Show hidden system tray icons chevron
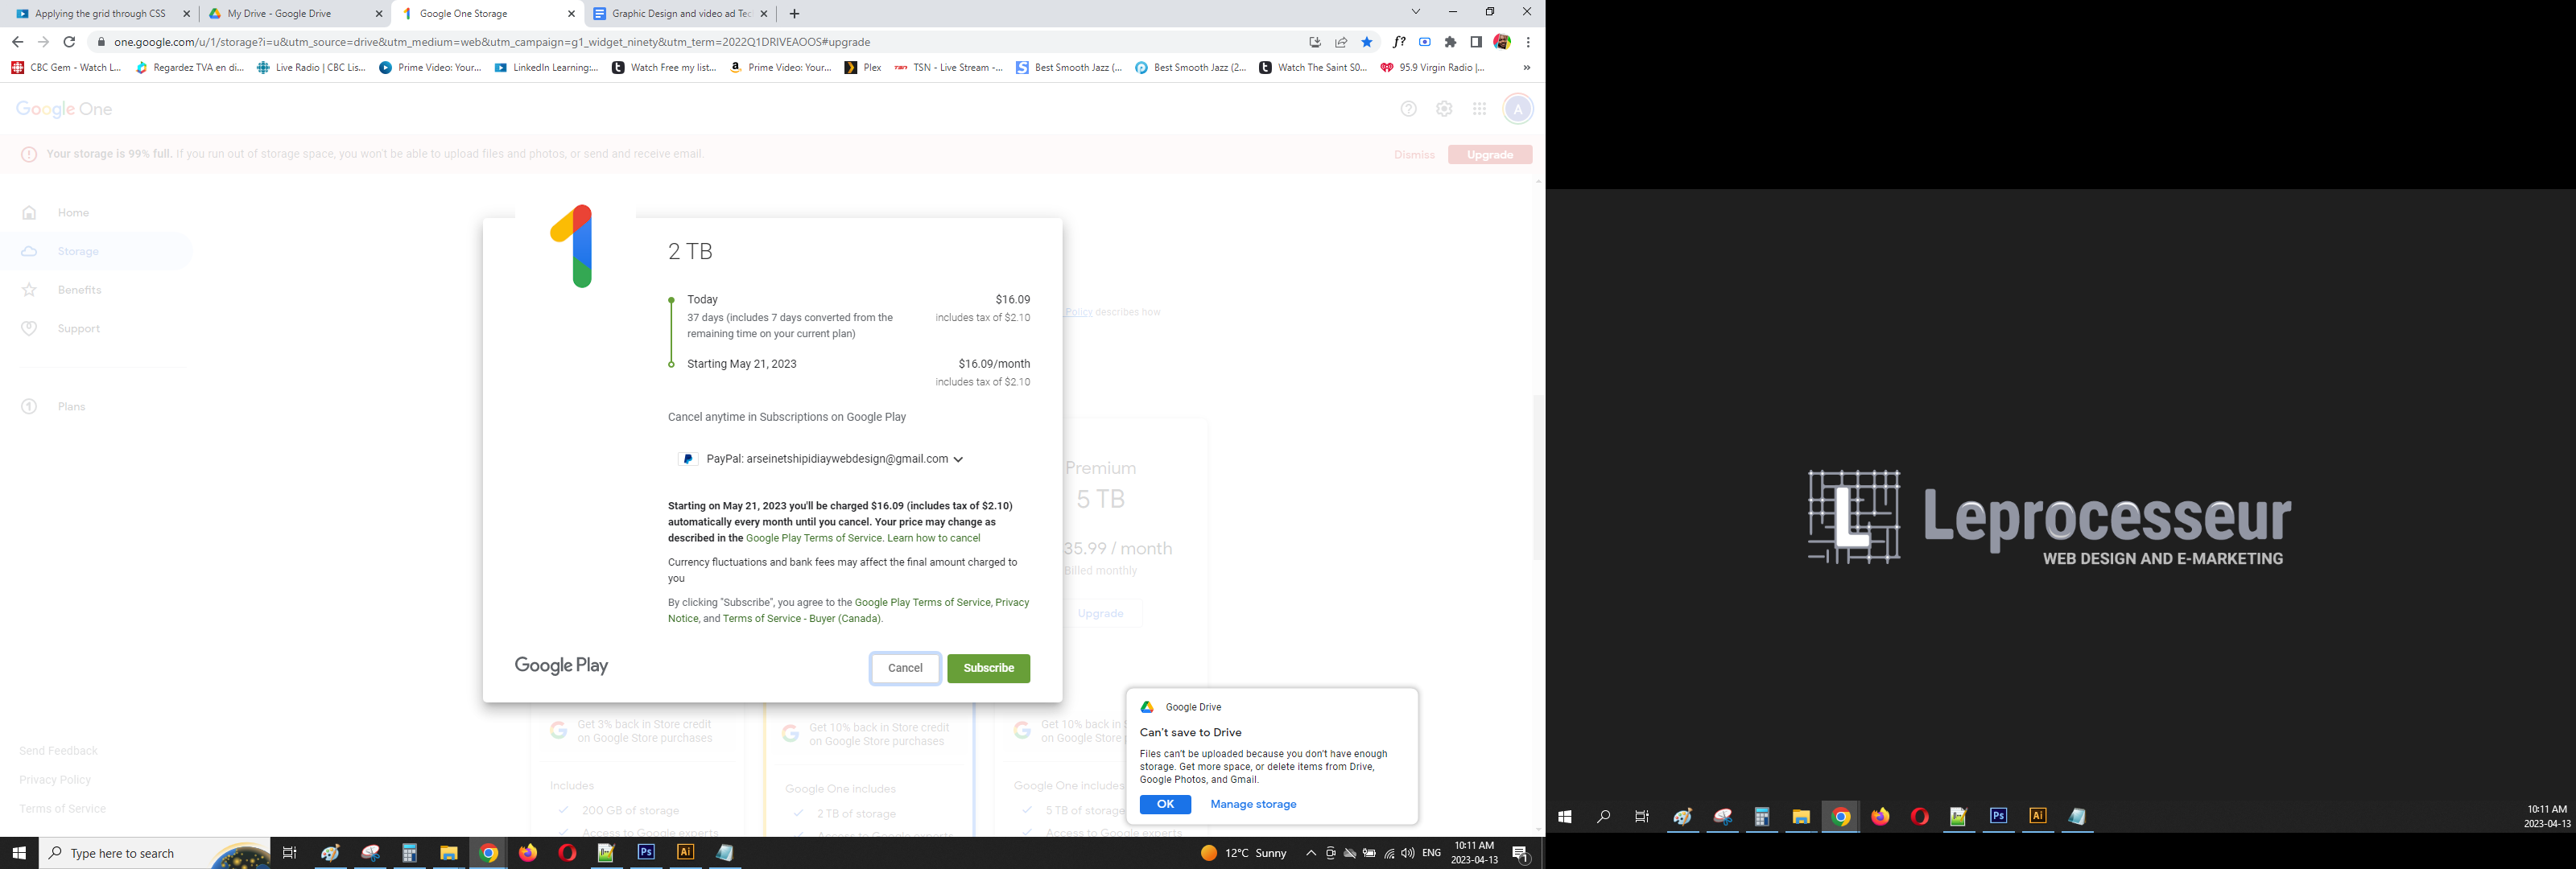Screen dimensions: 2576x869 pos(1310,853)
